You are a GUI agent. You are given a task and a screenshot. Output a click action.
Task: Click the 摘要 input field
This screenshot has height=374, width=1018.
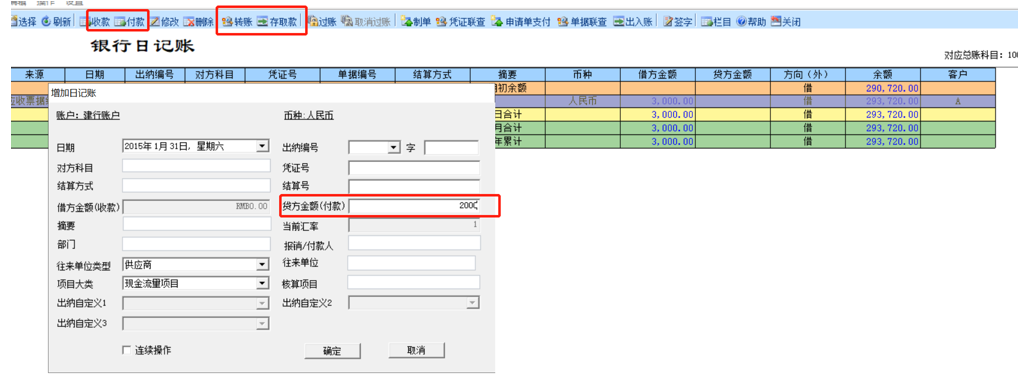pos(196,224)
